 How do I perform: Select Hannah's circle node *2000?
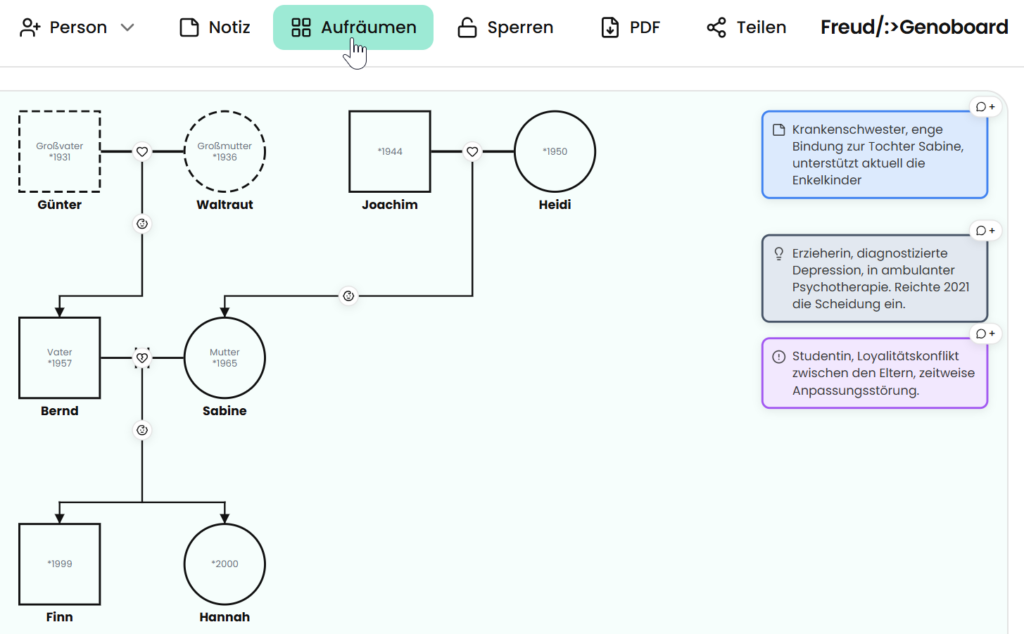point(225,564)
